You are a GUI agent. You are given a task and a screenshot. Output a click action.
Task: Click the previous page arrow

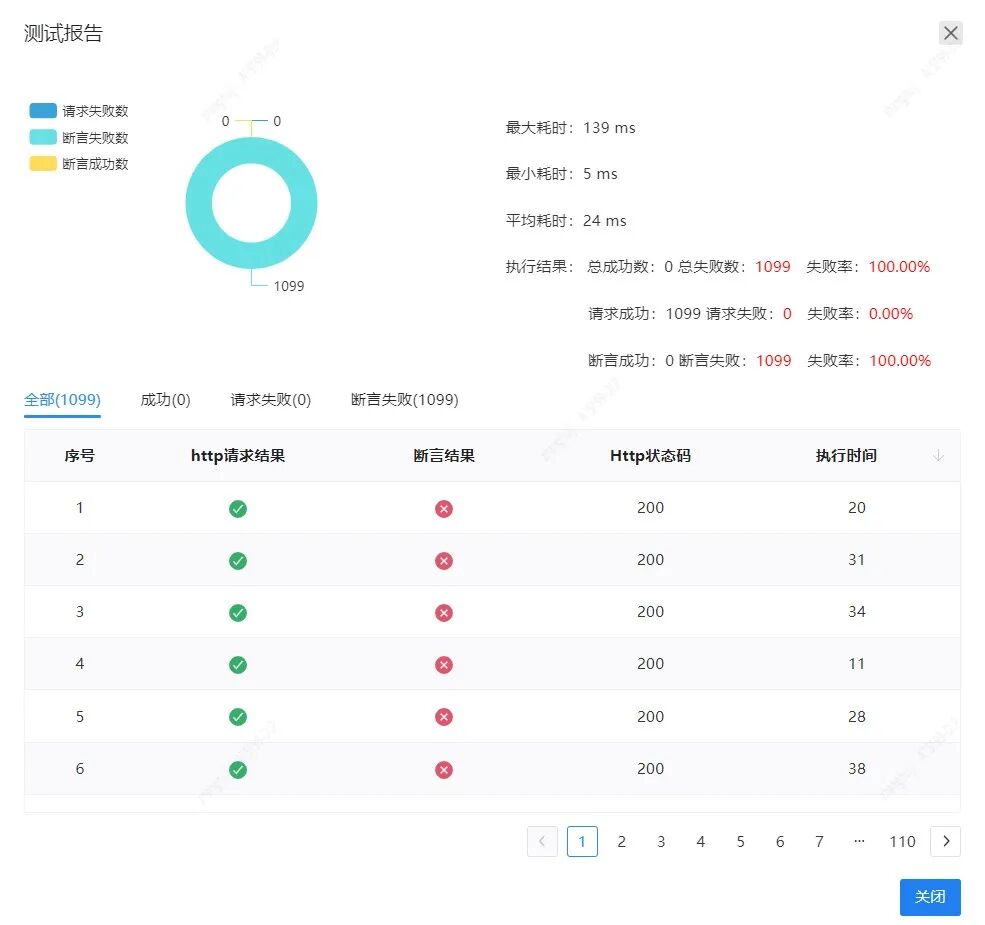(x=542, y=841)
